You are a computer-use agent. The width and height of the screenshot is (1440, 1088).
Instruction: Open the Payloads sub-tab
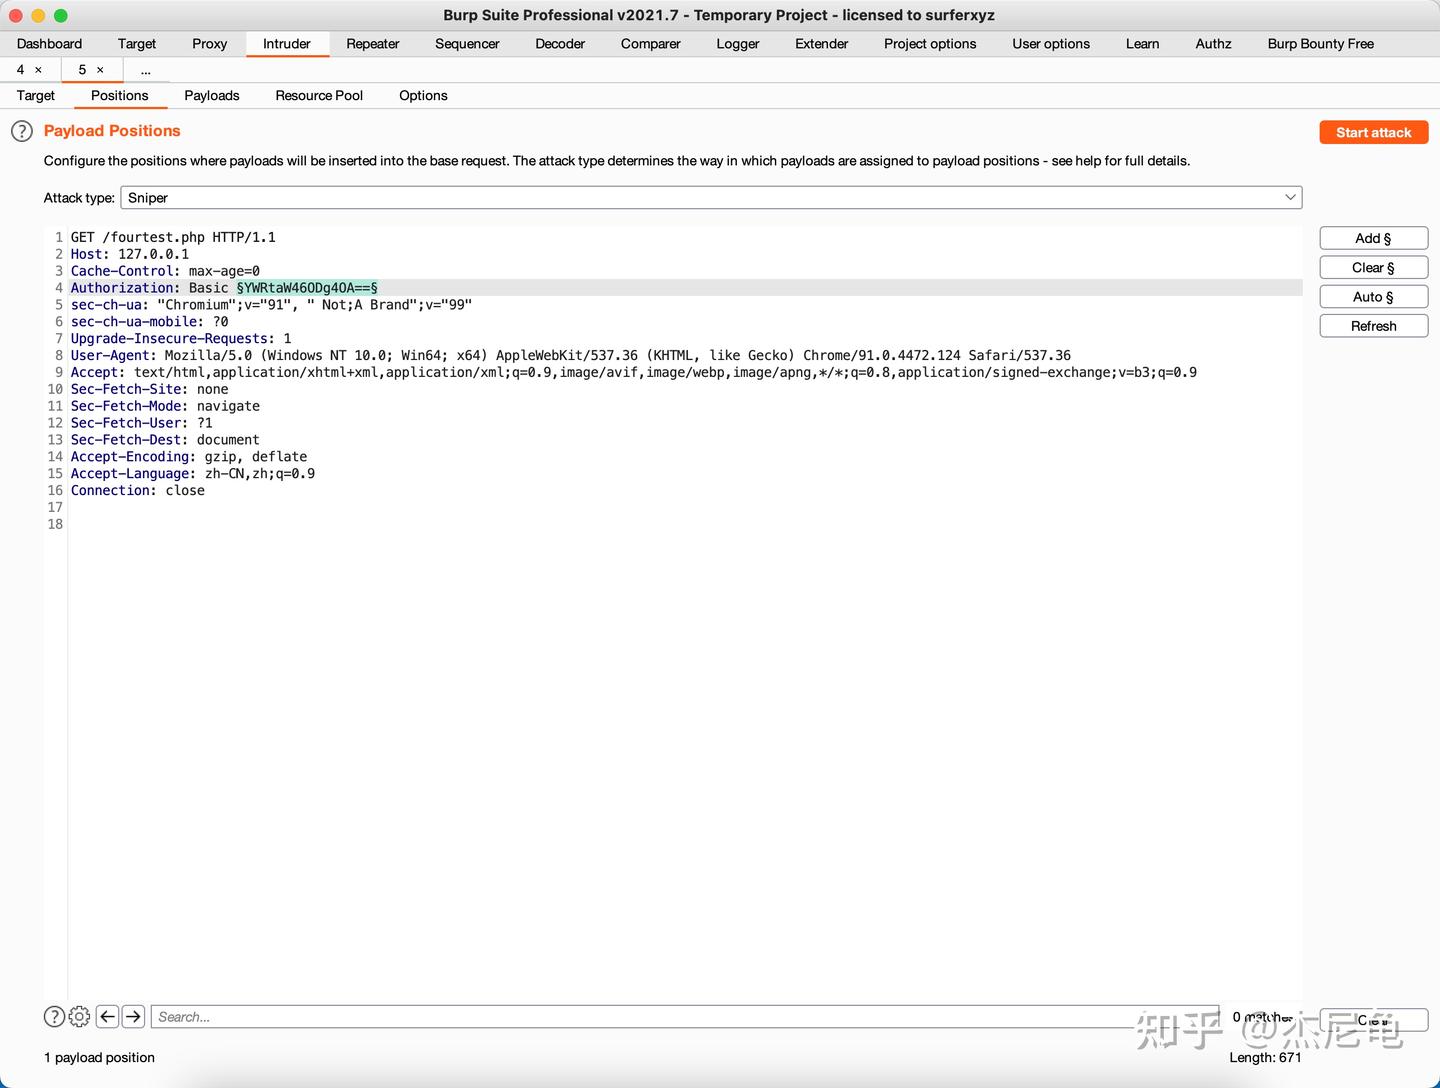point(212,96)
